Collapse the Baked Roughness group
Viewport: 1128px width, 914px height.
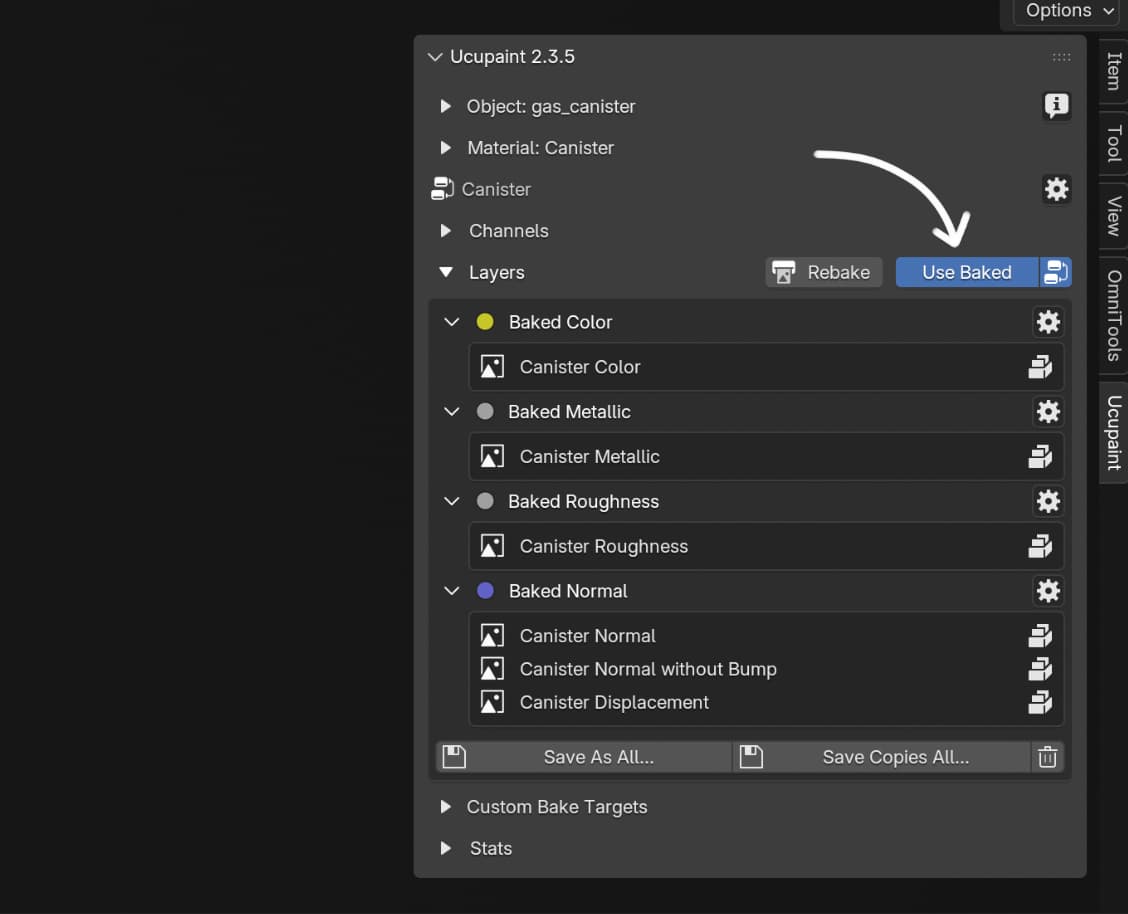(451, 501)
